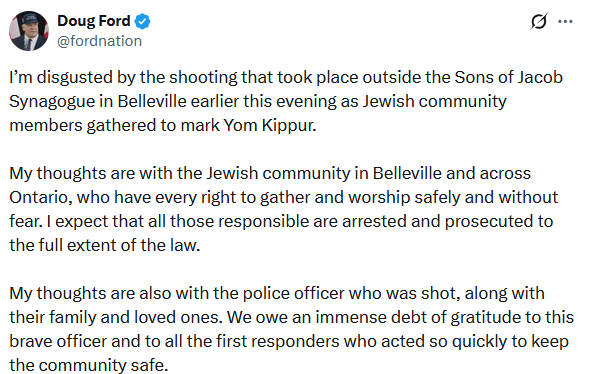Open Doug Ford's profile picture

(x=29, y=31)
